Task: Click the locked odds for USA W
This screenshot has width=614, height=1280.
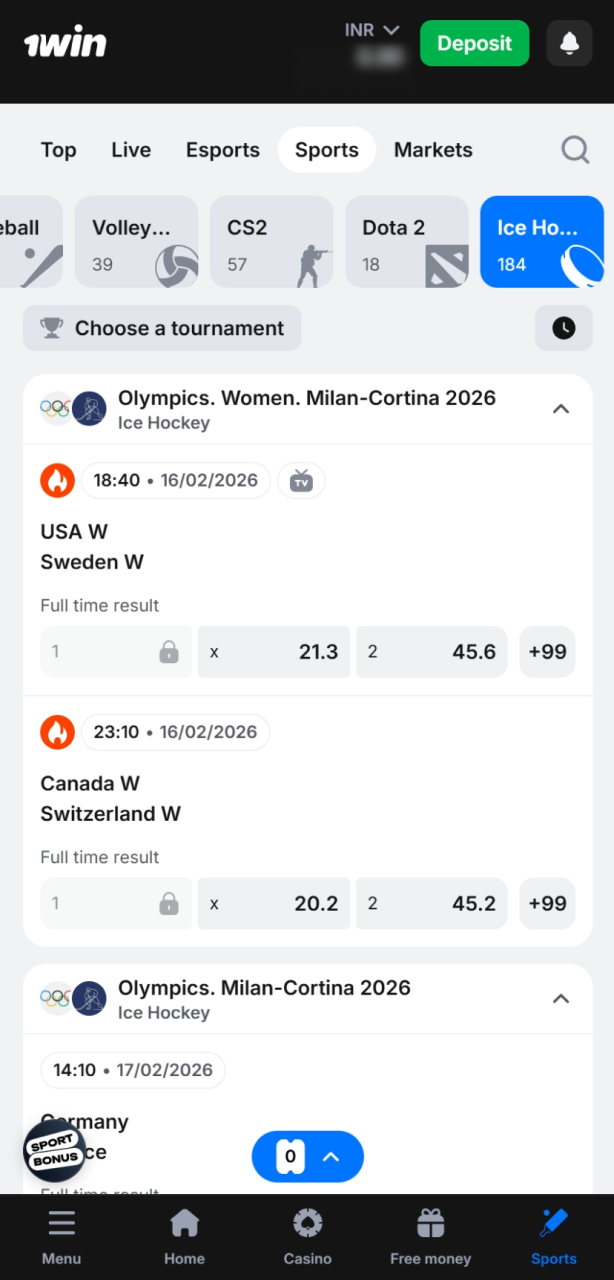Action: [x=115, y=651]
